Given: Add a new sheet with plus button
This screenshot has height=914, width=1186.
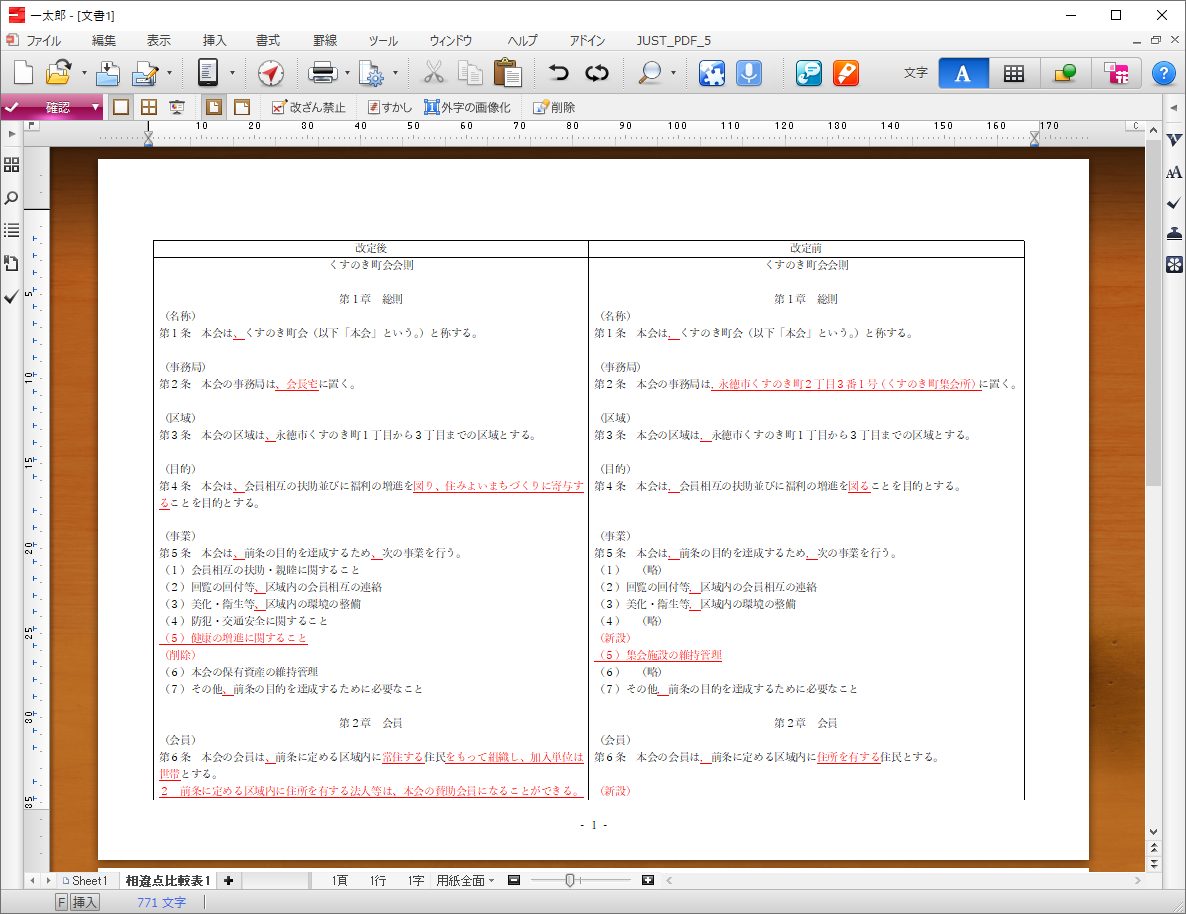Looking at the screenshot, I should point(229,880).
